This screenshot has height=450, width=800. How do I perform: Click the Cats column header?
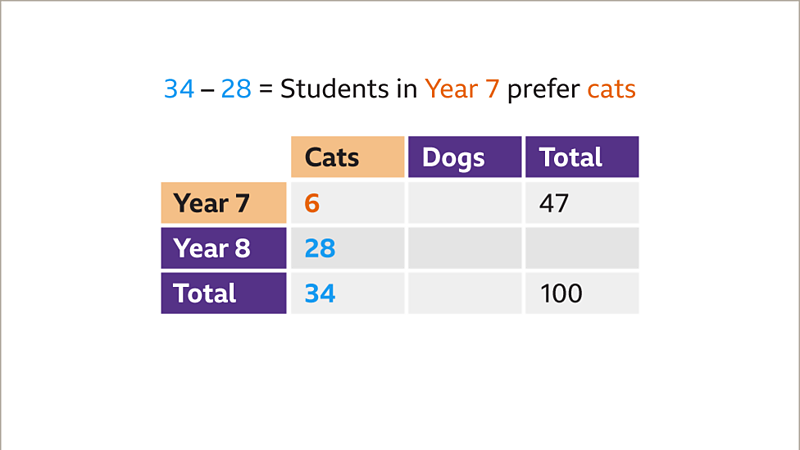point(347,157)
